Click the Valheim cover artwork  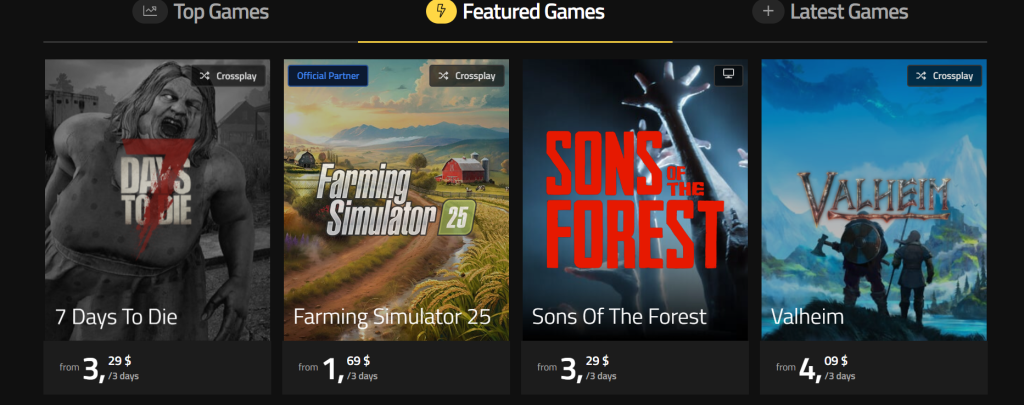(x=874, y=190)
